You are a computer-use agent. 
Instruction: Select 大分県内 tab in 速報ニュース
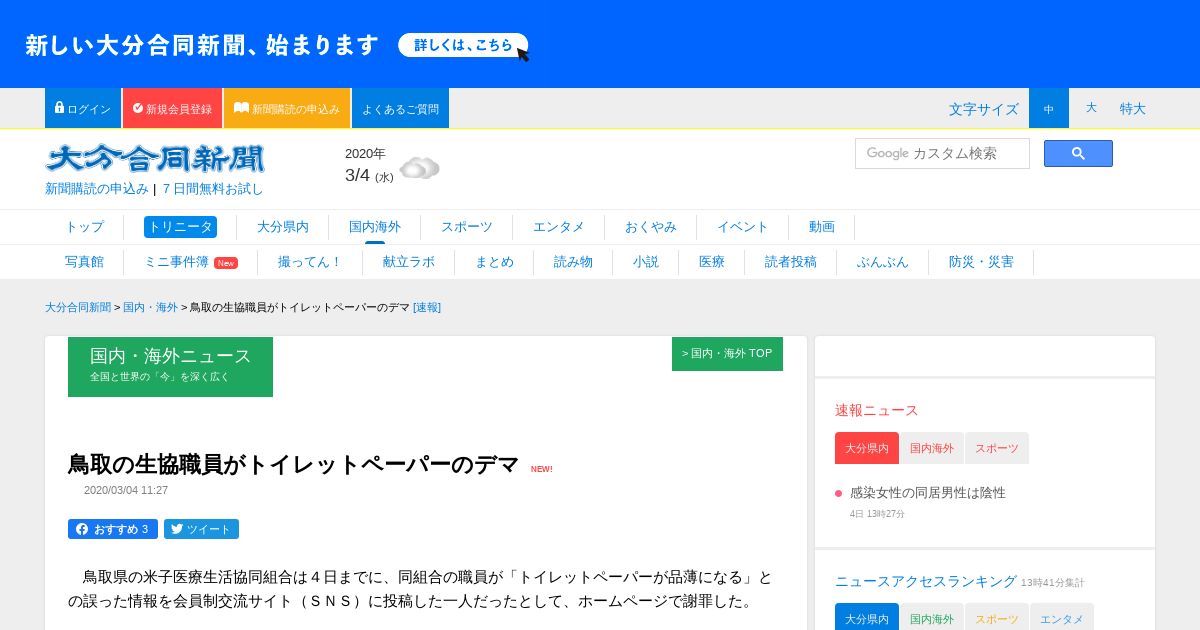[x=867, y=448]
